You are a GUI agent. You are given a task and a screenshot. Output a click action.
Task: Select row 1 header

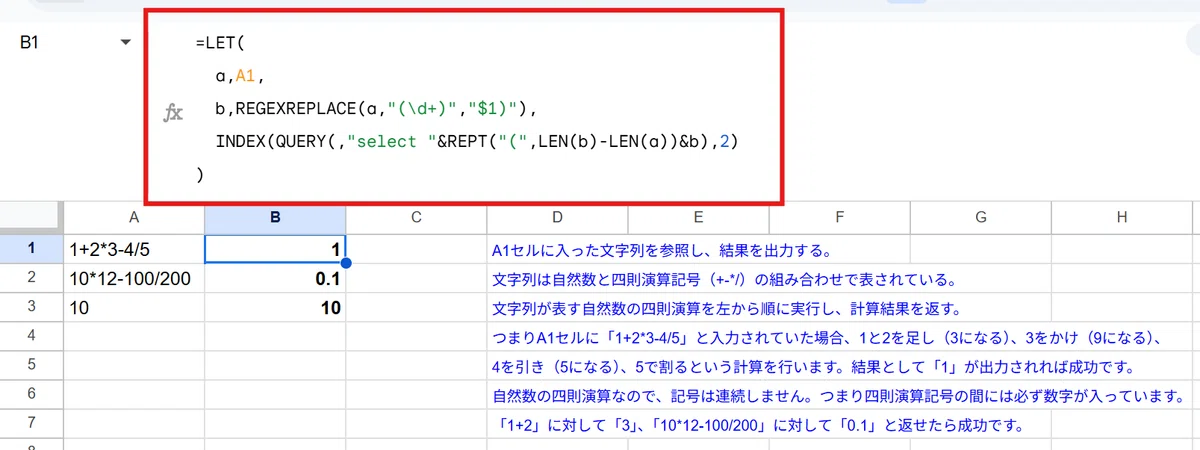tap(31, 249)
